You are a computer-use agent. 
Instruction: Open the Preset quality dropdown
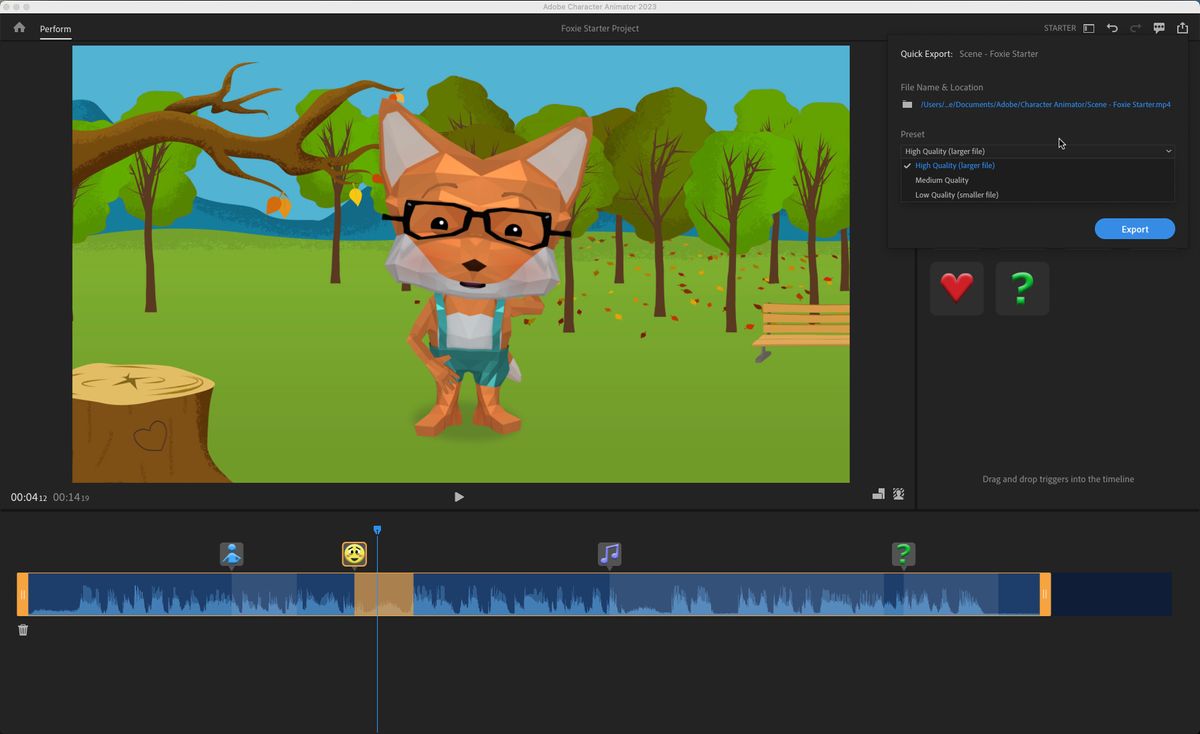(x=1037, y=151)
